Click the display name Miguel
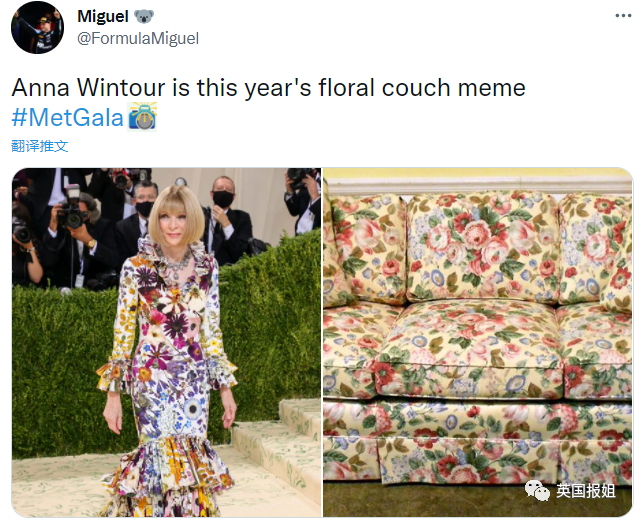637x520 pixels. point(103,17)
